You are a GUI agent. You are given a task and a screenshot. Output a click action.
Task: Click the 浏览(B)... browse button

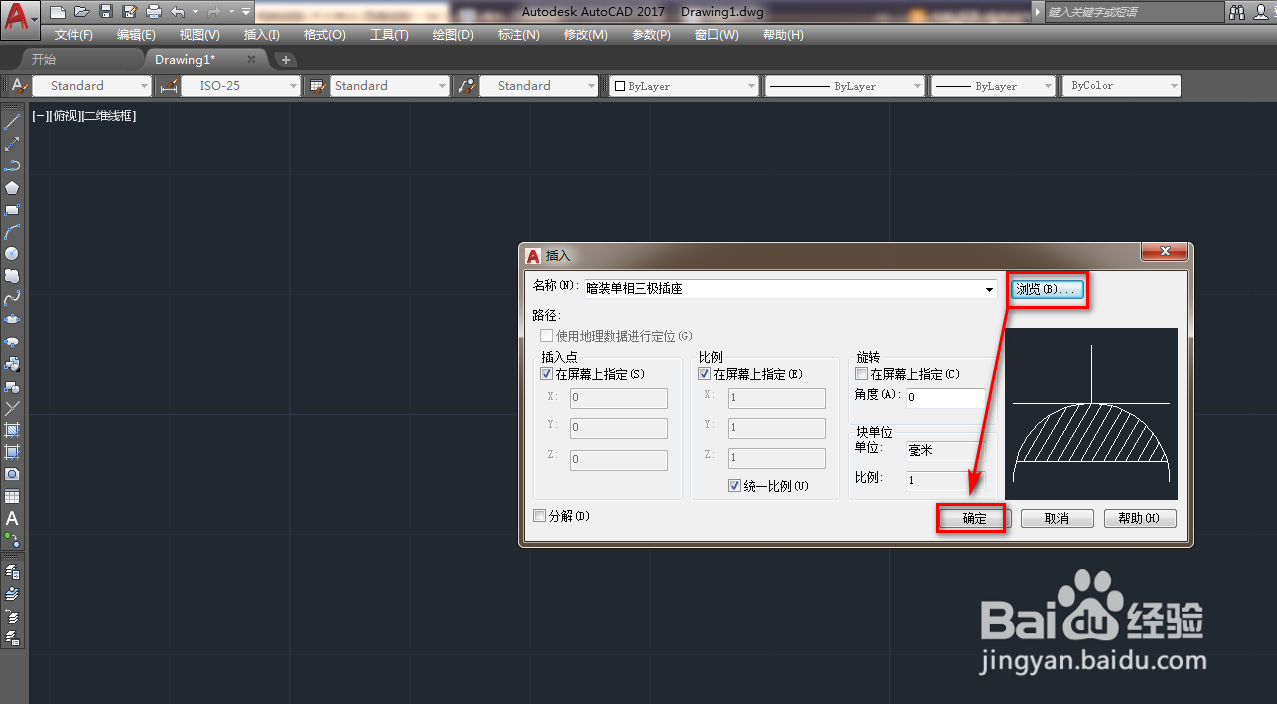[1047, 290]
